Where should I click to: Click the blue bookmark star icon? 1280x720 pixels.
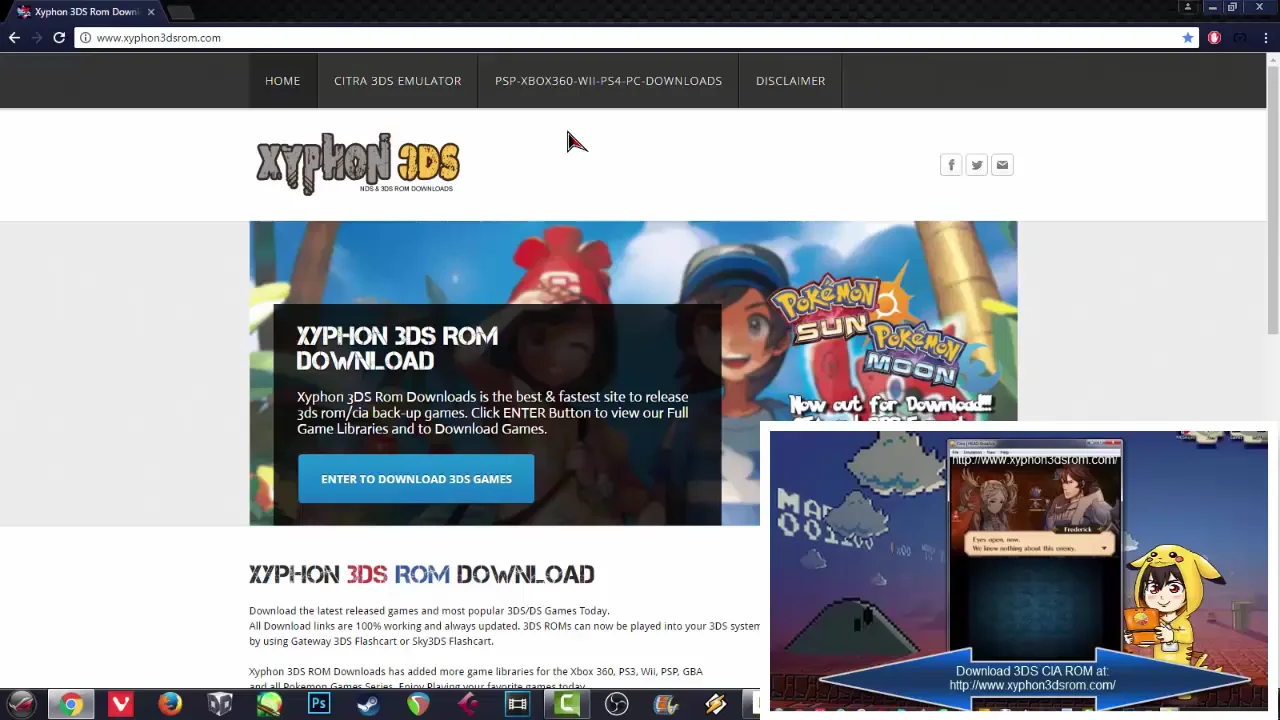(x=1188, y=38)
